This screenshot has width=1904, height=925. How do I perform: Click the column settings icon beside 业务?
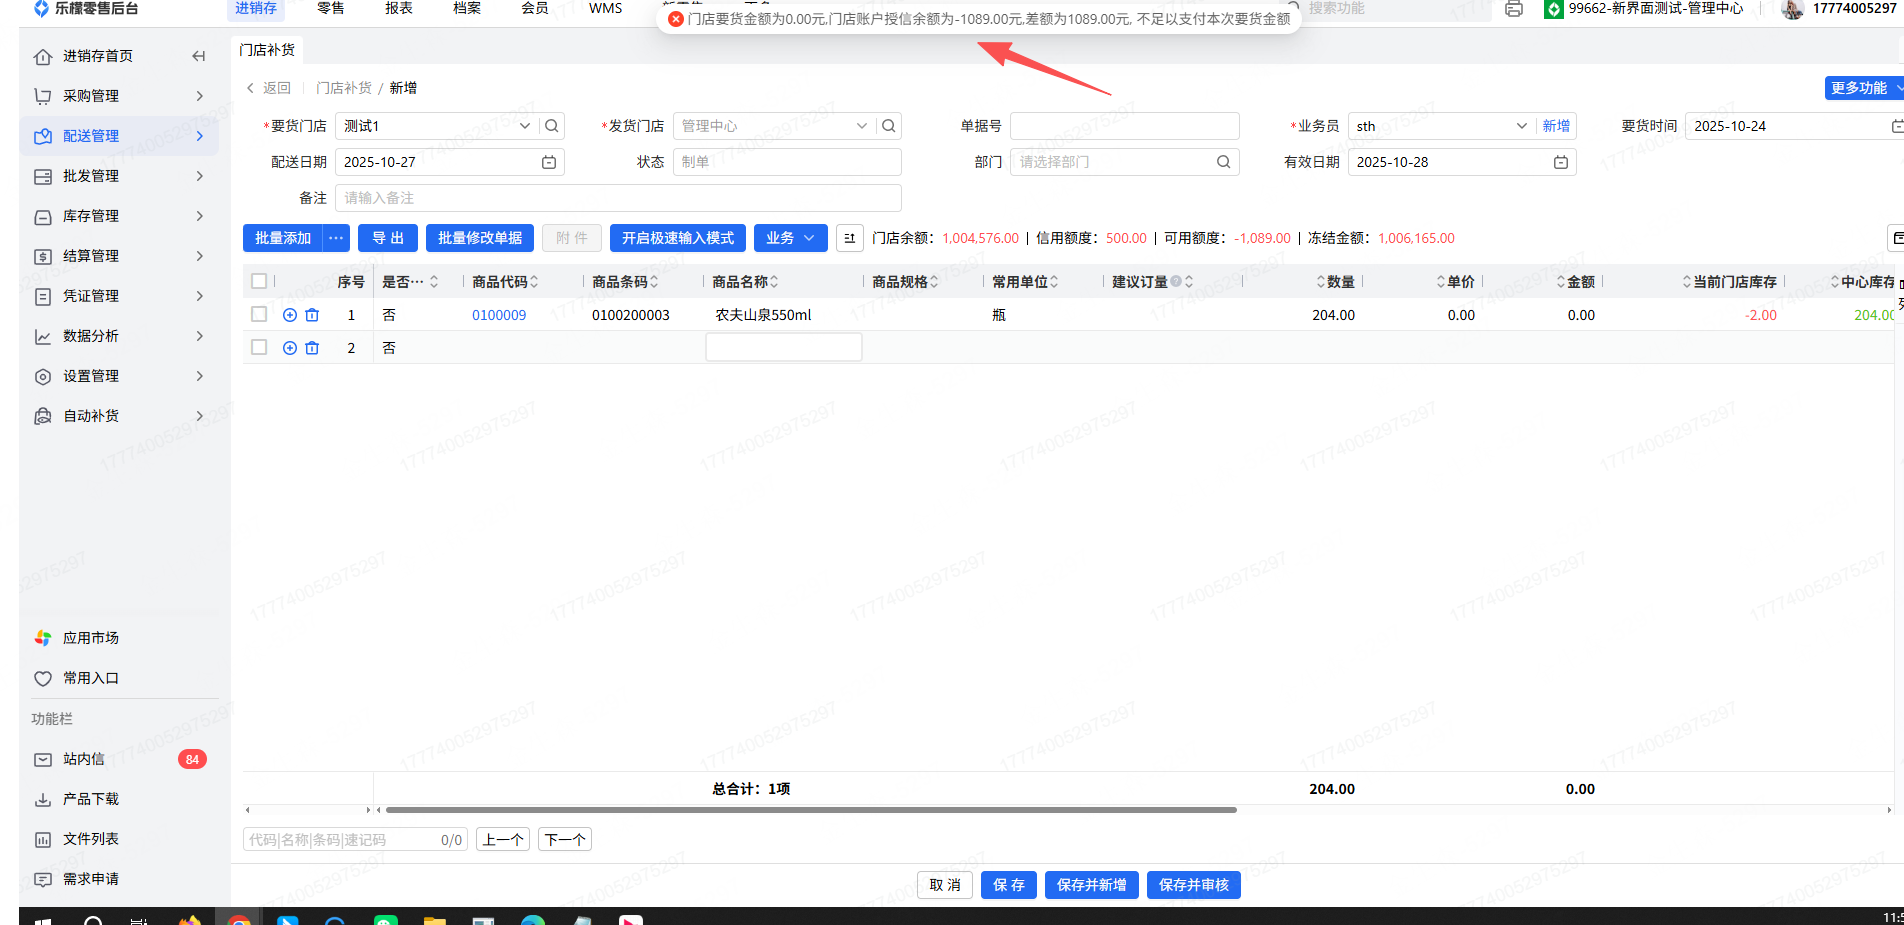(850, 238)
